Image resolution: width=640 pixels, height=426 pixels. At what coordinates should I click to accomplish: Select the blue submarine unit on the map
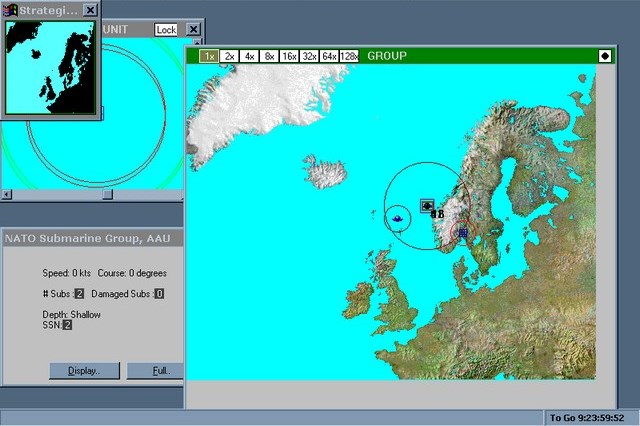[397, 216]
